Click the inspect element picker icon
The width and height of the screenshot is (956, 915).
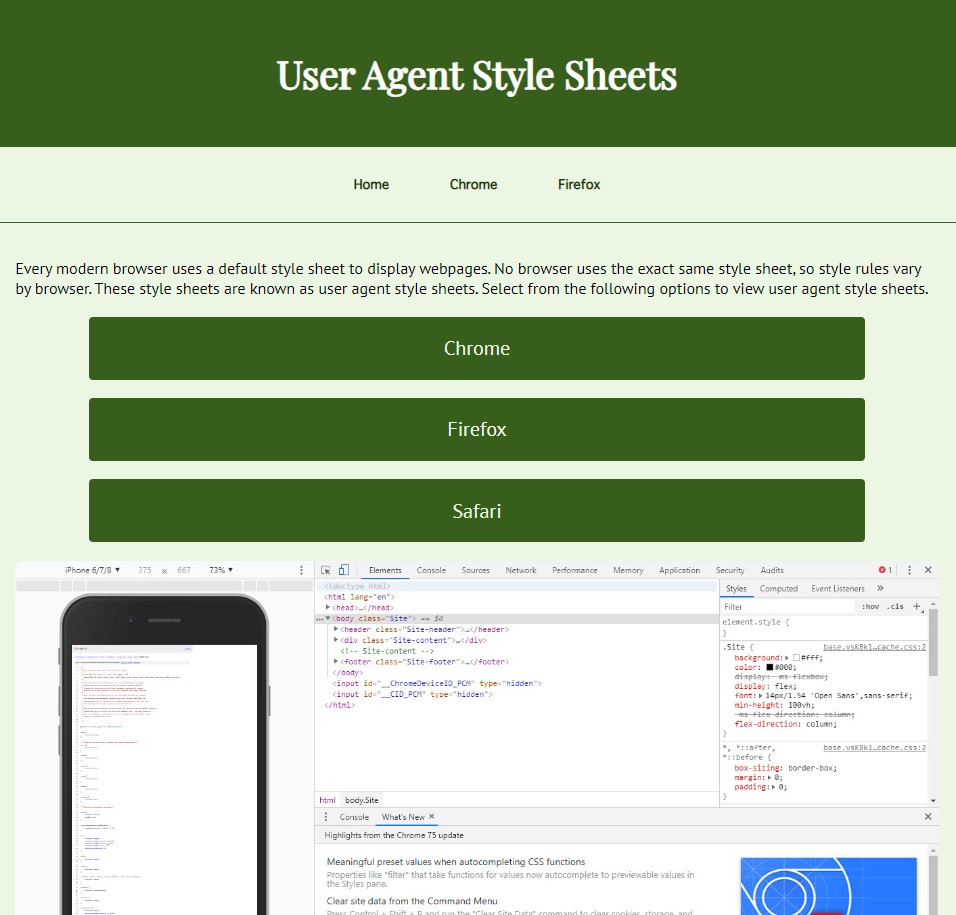tap(326, 570)
